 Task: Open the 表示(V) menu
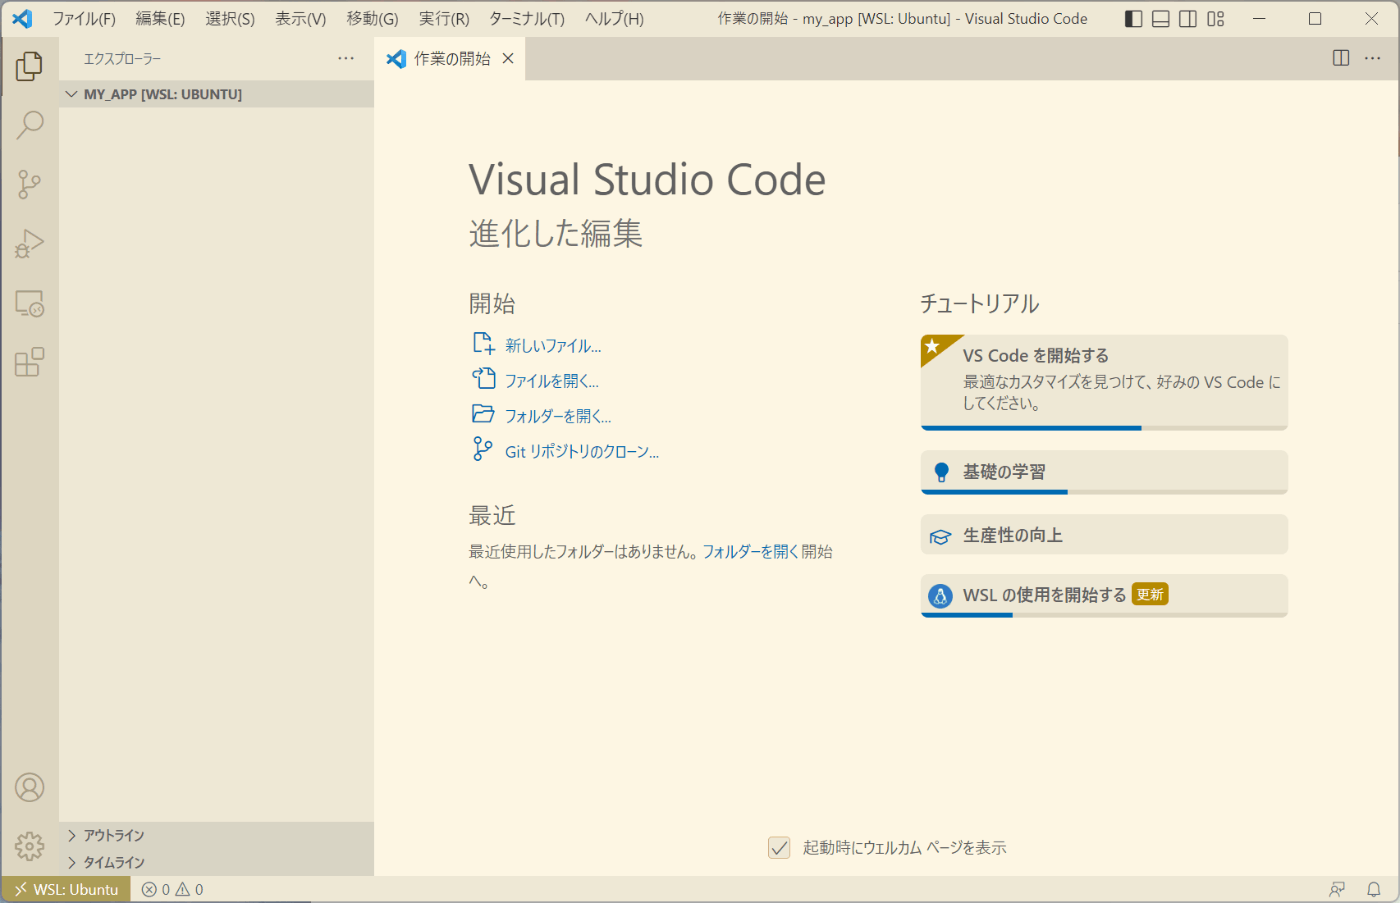tap(301, 19)
